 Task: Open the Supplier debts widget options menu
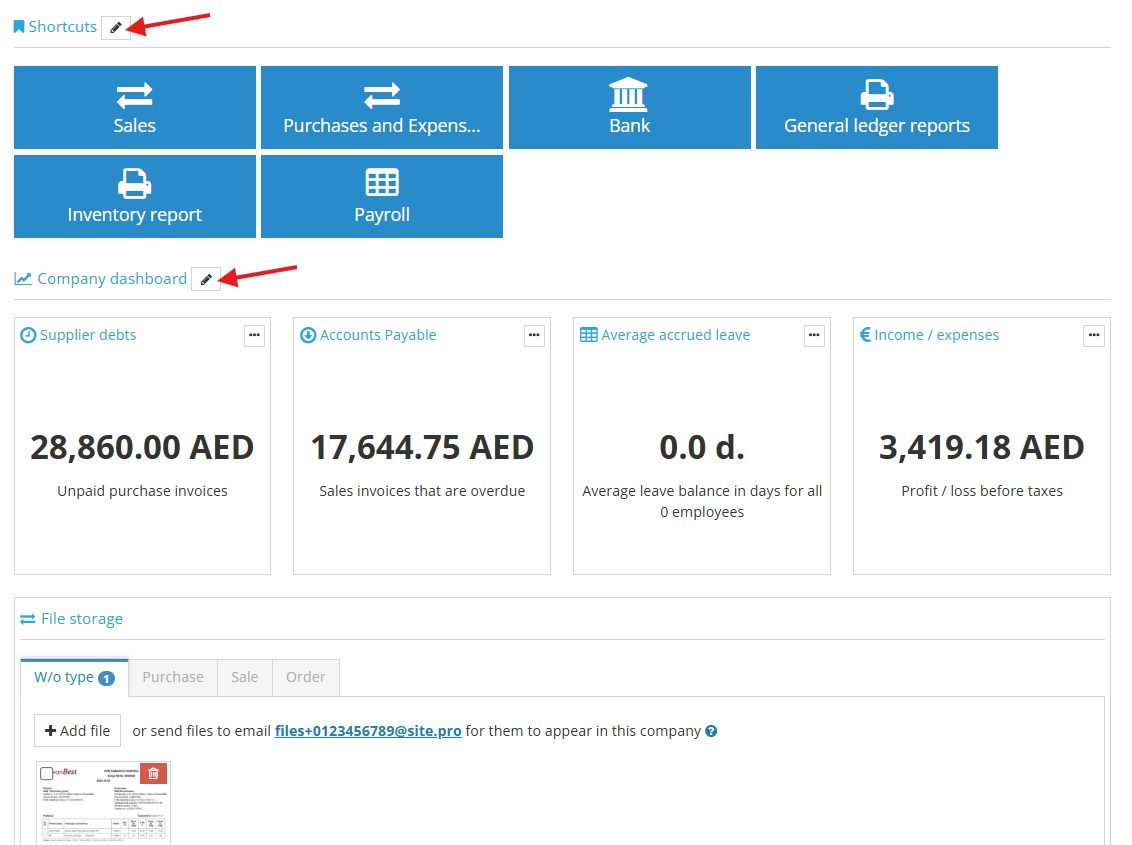click(254, 335)
